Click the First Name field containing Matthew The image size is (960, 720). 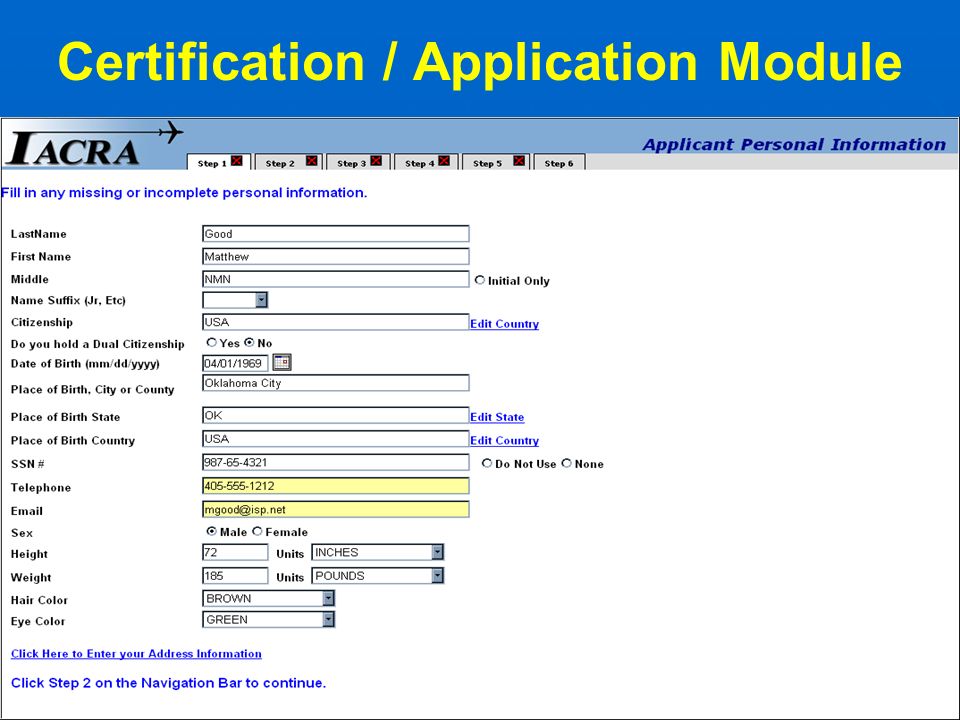336,257
